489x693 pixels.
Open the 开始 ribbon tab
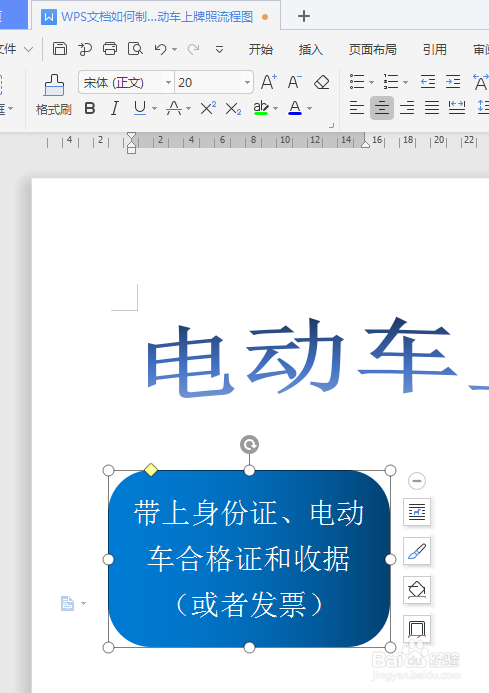click(260, 50)
